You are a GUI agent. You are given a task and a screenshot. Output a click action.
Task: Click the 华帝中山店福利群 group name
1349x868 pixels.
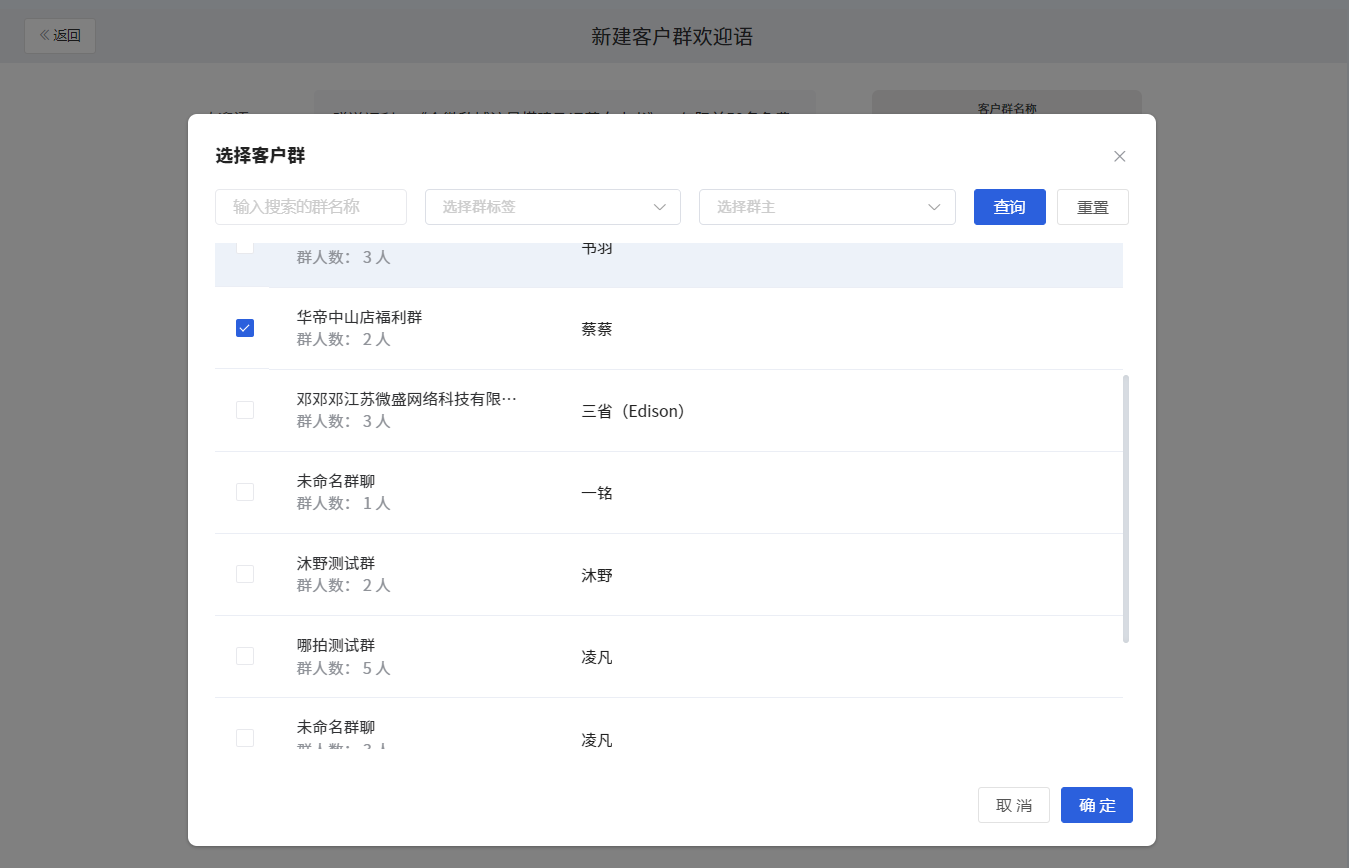coord(360,317)
